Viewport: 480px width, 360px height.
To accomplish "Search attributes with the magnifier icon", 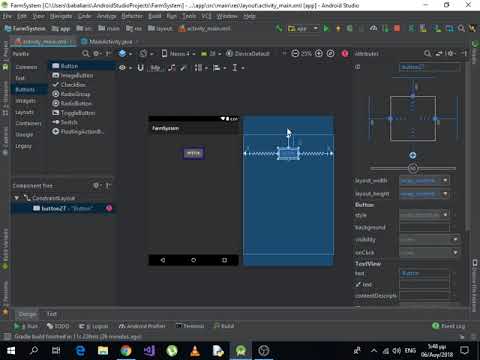I will [427, 53].
